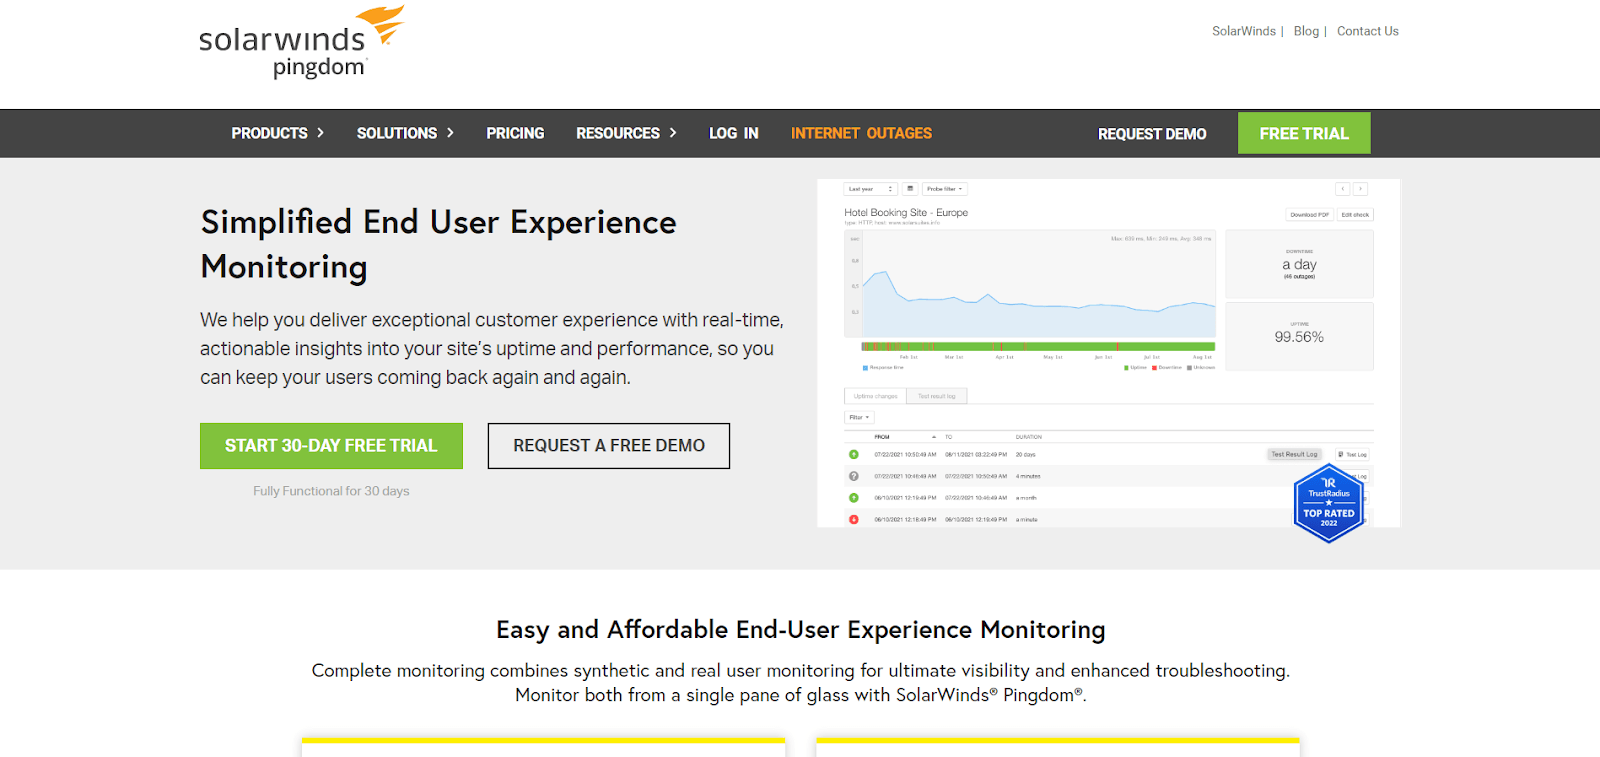The height and width of the screenshot is (757, 1600).
Task: Click the next arrow in dashboard preview
Action: 1360,189
